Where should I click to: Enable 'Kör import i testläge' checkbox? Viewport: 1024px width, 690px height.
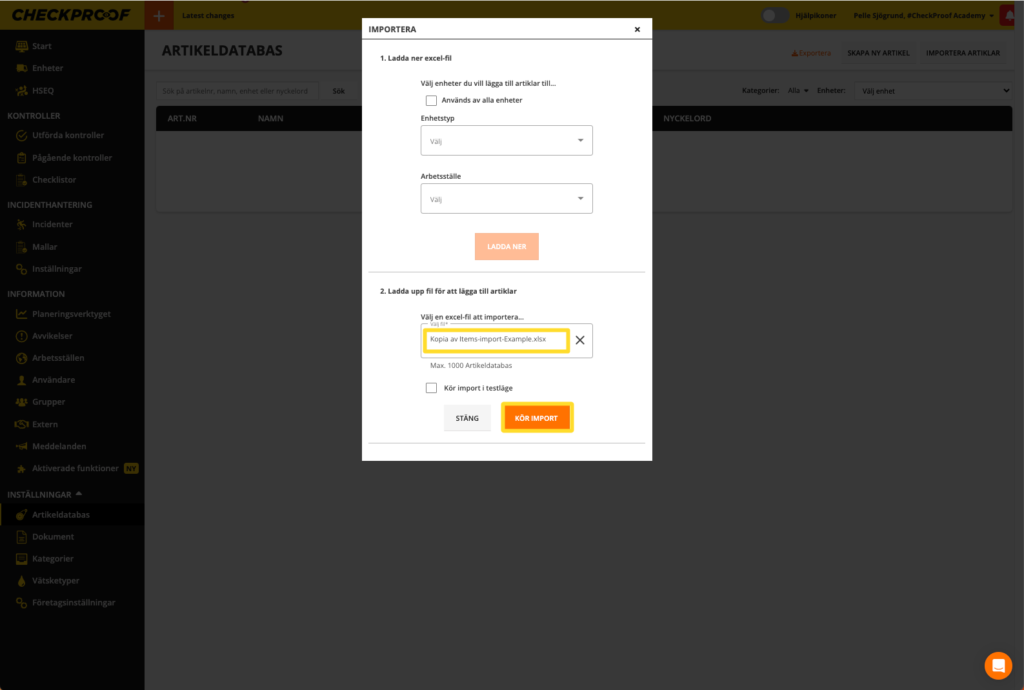(431, 388)
